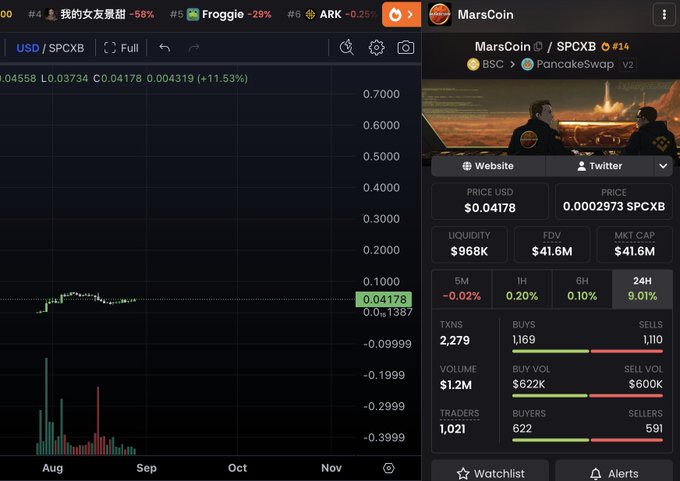The height and width of the screenshot is (481, 680).
Task: Click the green 0.04178 current price label
Action: [384, 299]
